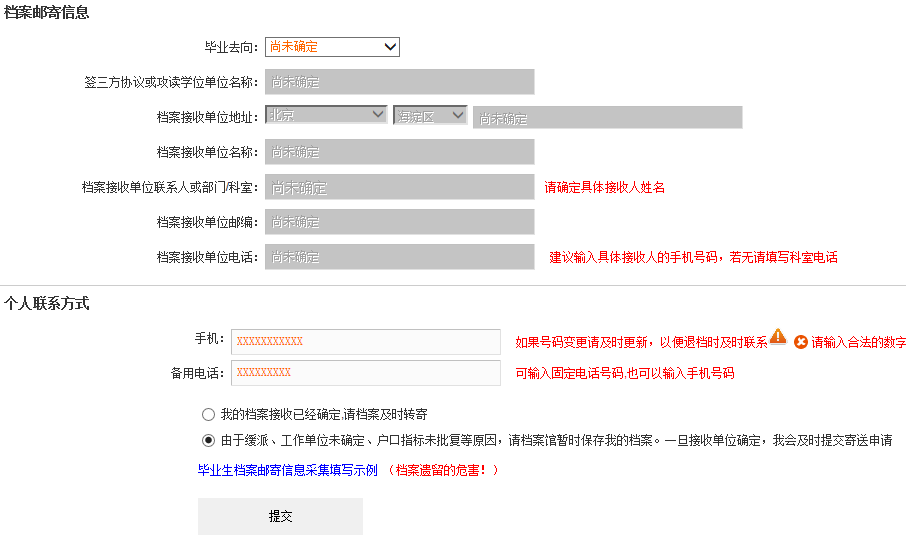Image resolution: width=906 pixels, height=537 pixels.
Task: Open the 毕业去向 dropdown
Action: [332, 46]
